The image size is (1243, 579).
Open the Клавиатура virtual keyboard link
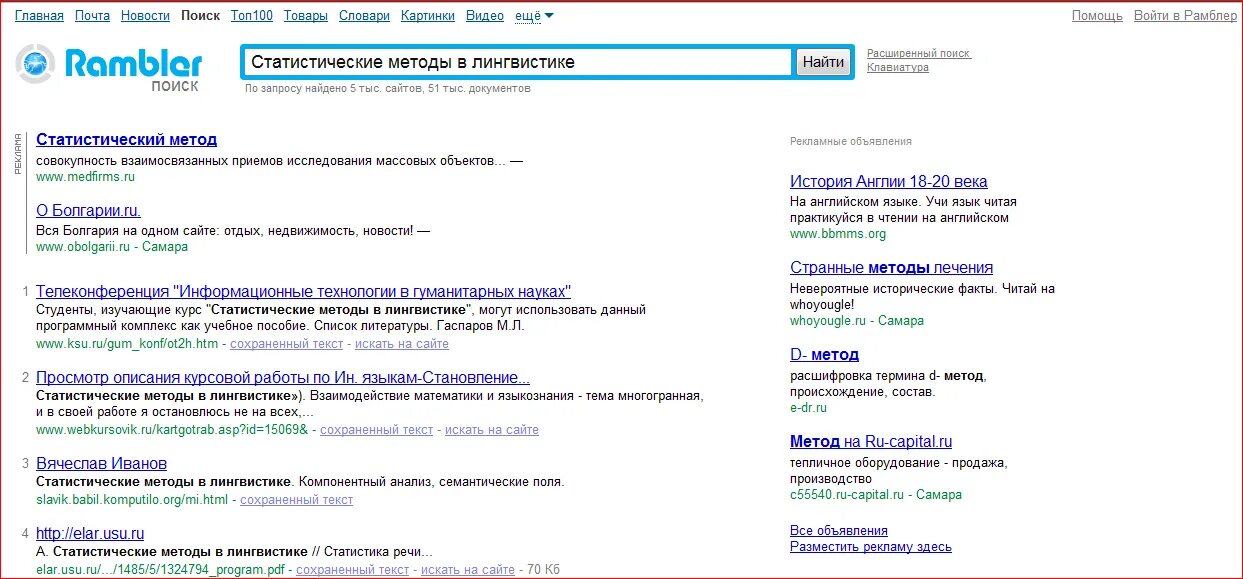tap(898, 68)
